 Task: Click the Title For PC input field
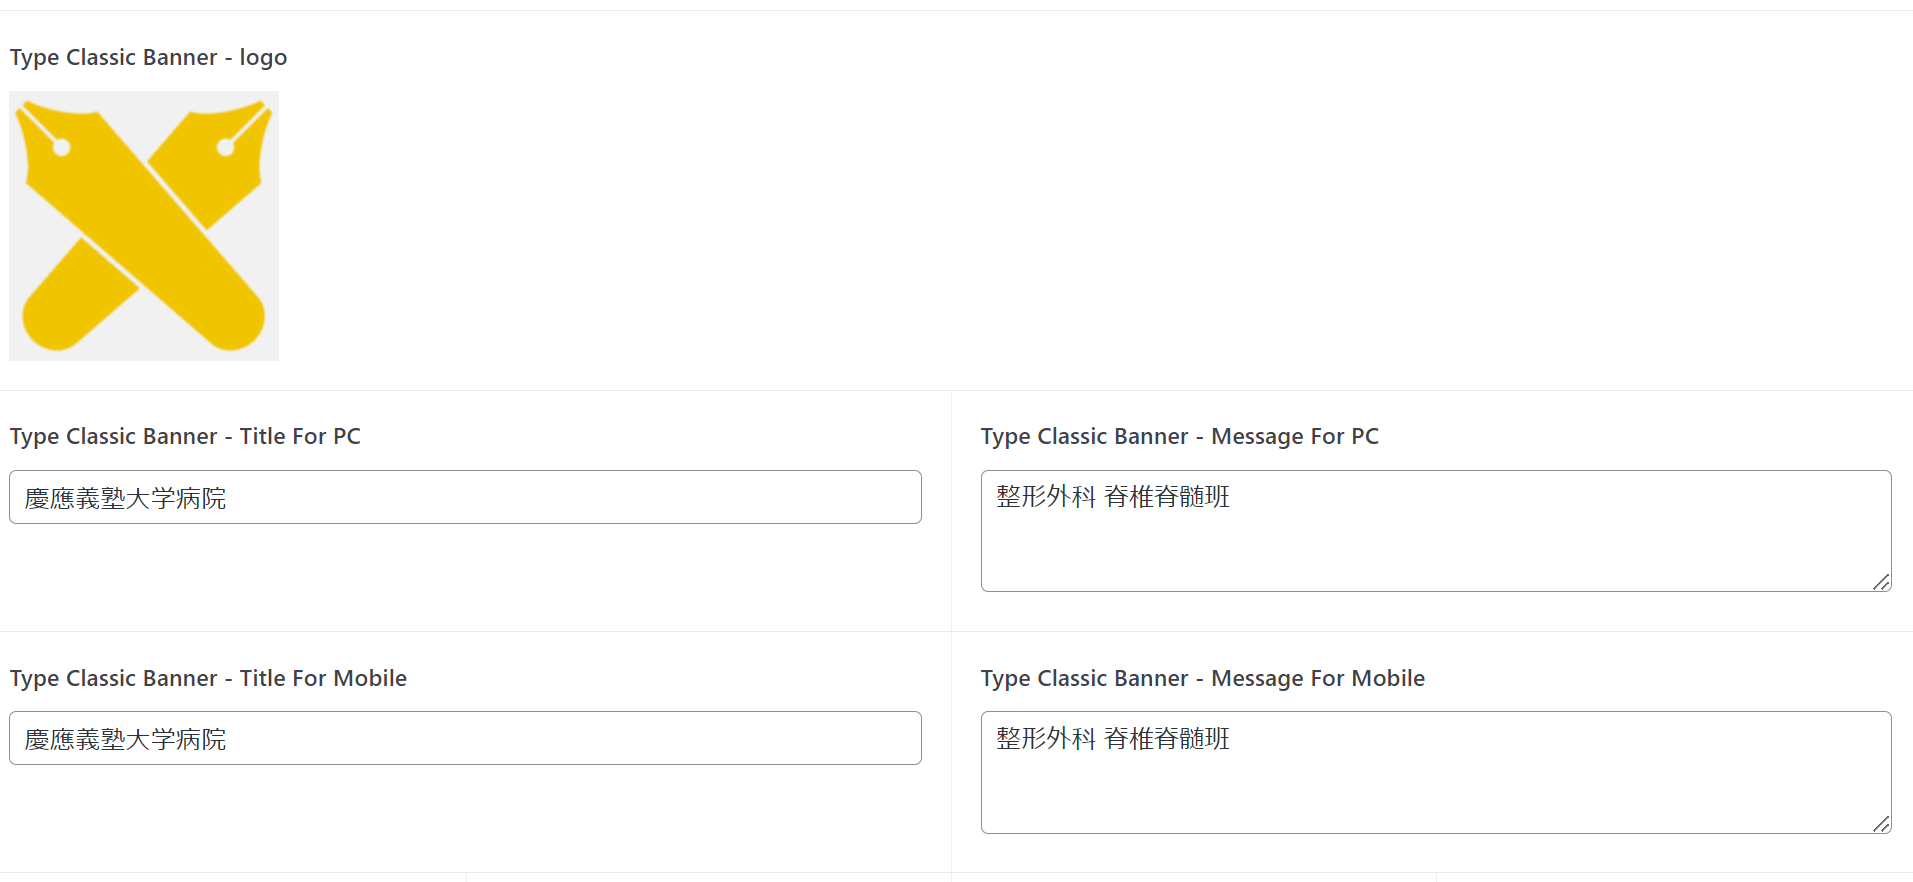pos(465,497)
